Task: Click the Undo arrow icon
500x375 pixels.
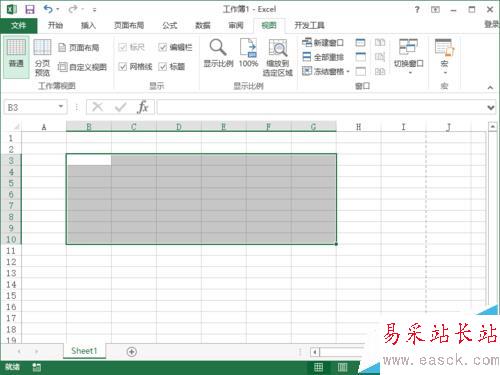Action: 48,9
